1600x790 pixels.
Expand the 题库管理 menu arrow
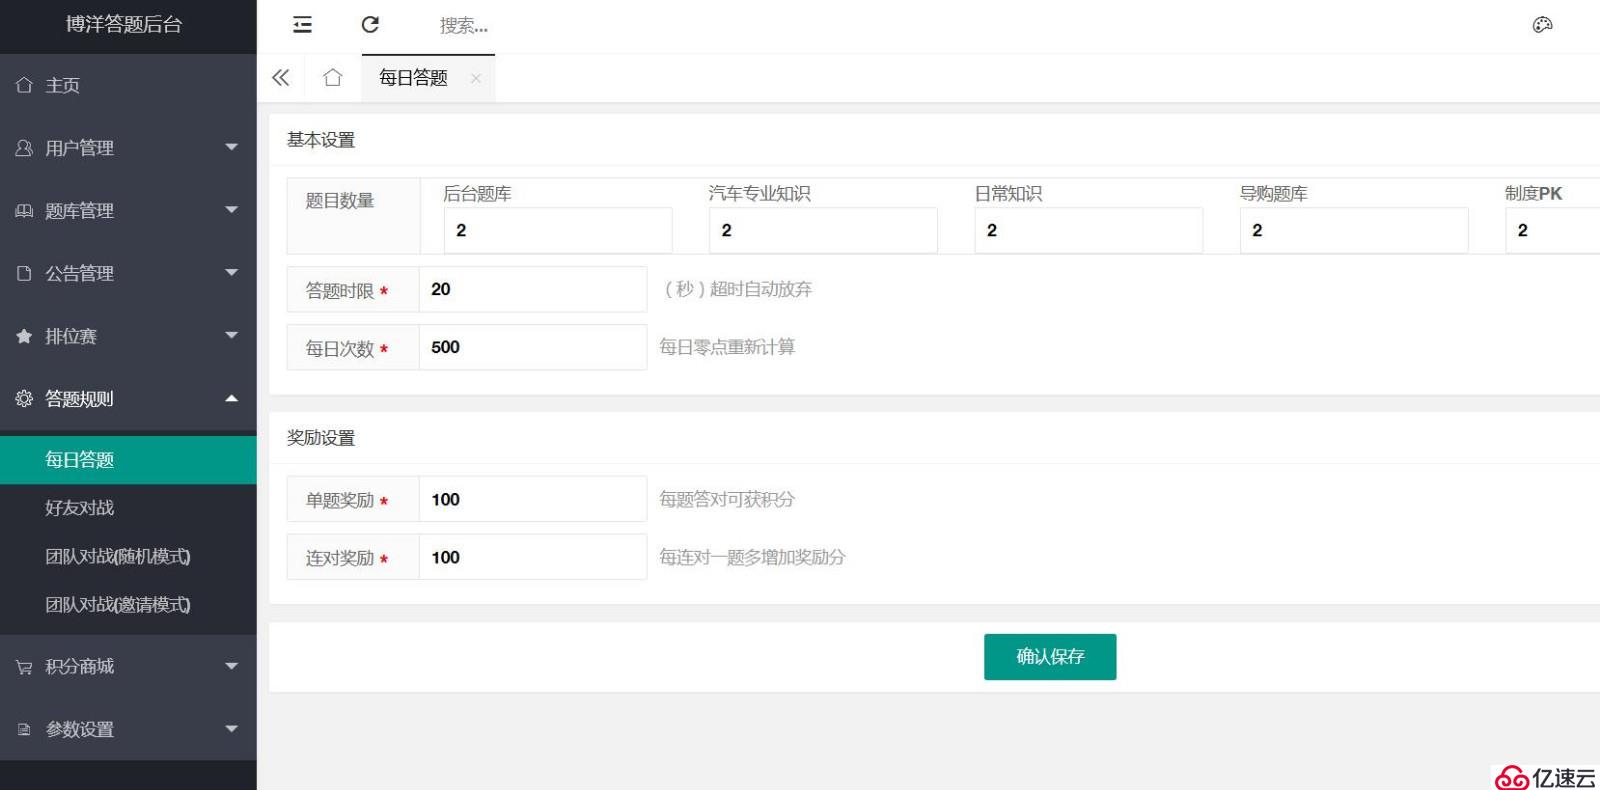[x=232, y=210]
